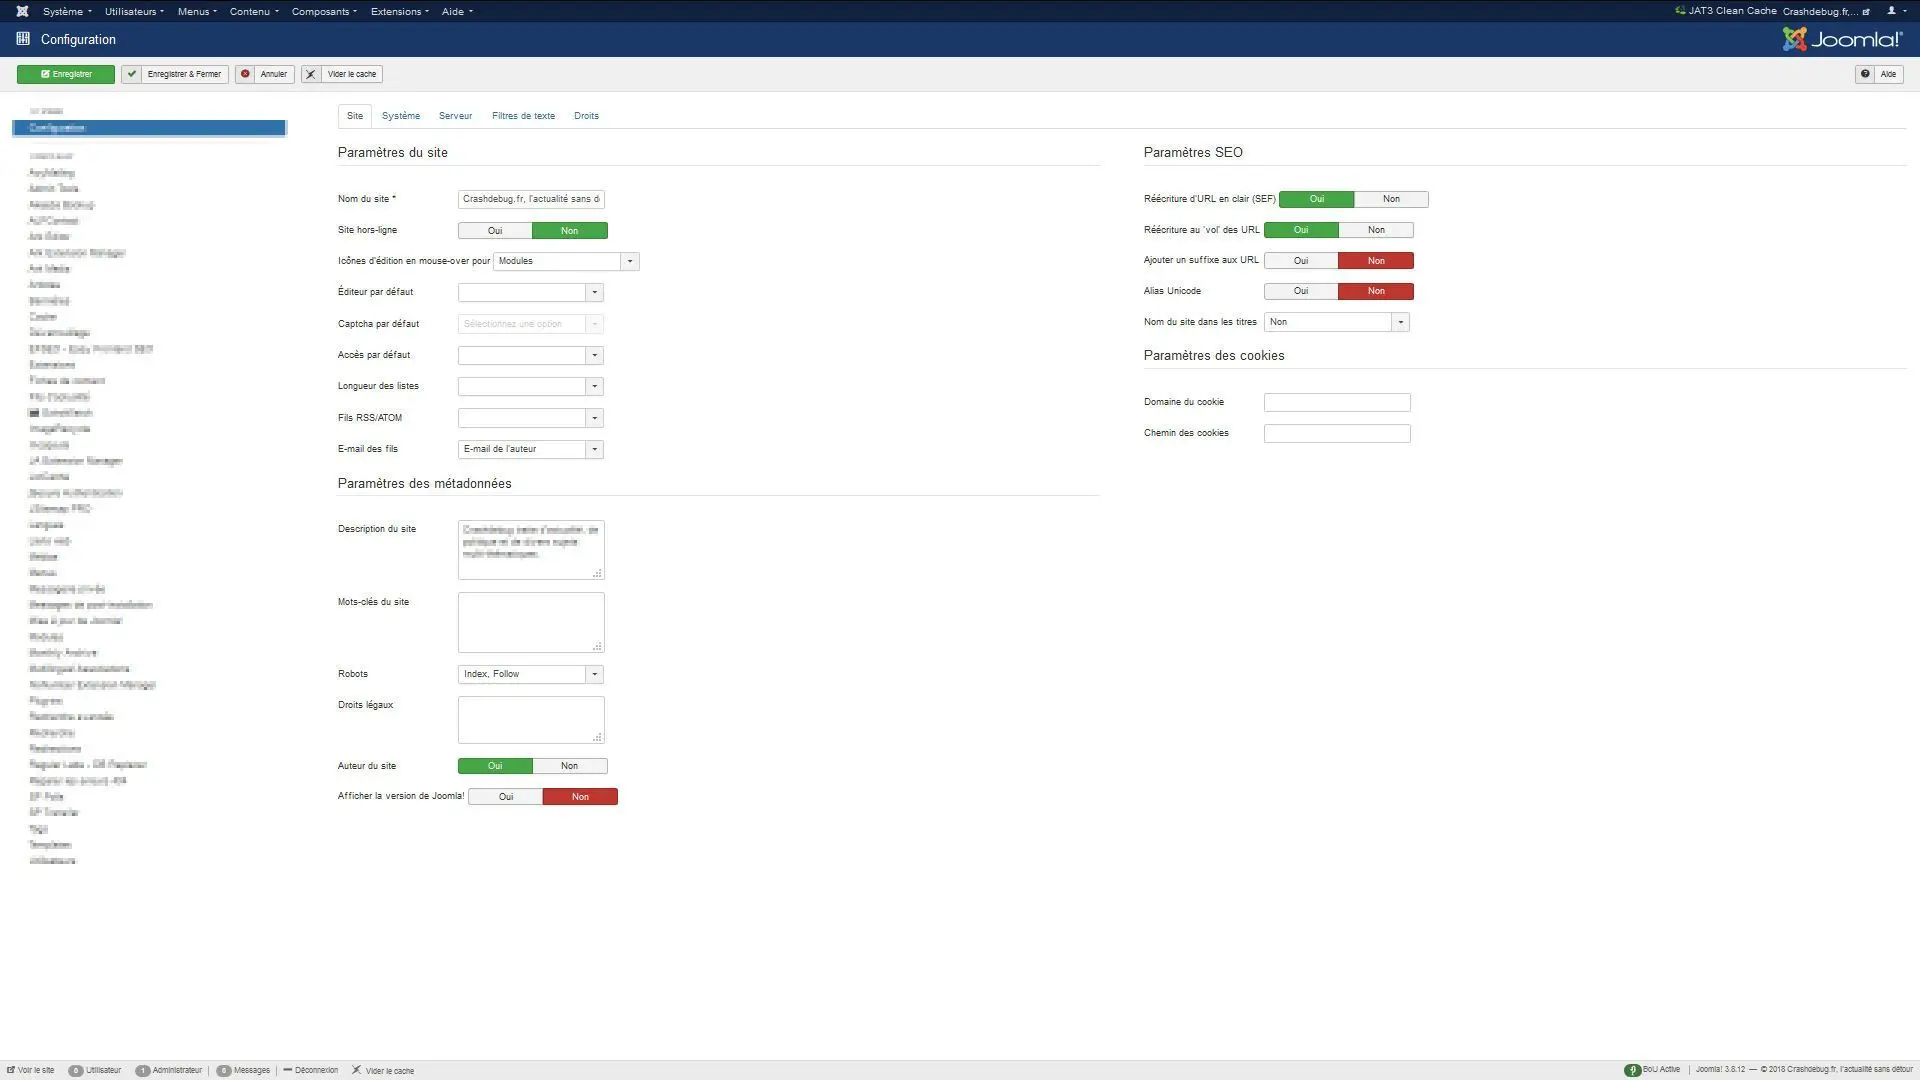Switch to the Filtres de texte tab
This screenshot has height=1080, width=1920.
pos(523,116)
